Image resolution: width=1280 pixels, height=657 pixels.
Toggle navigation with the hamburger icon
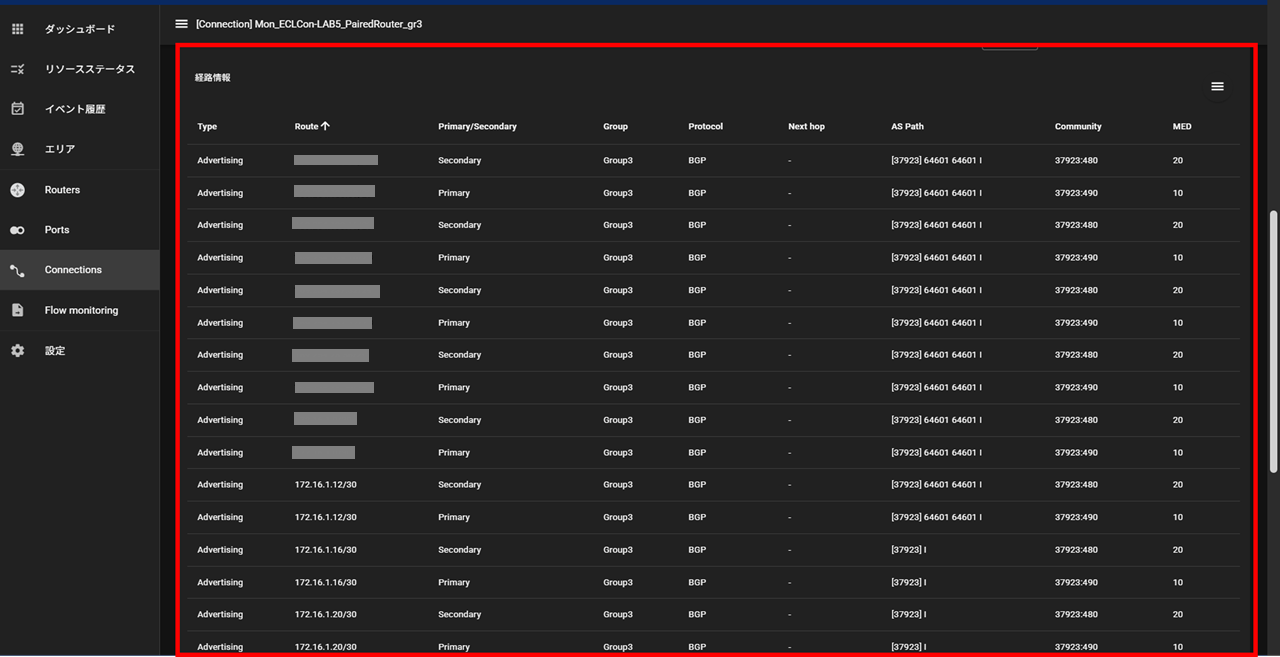click(181, 24)
